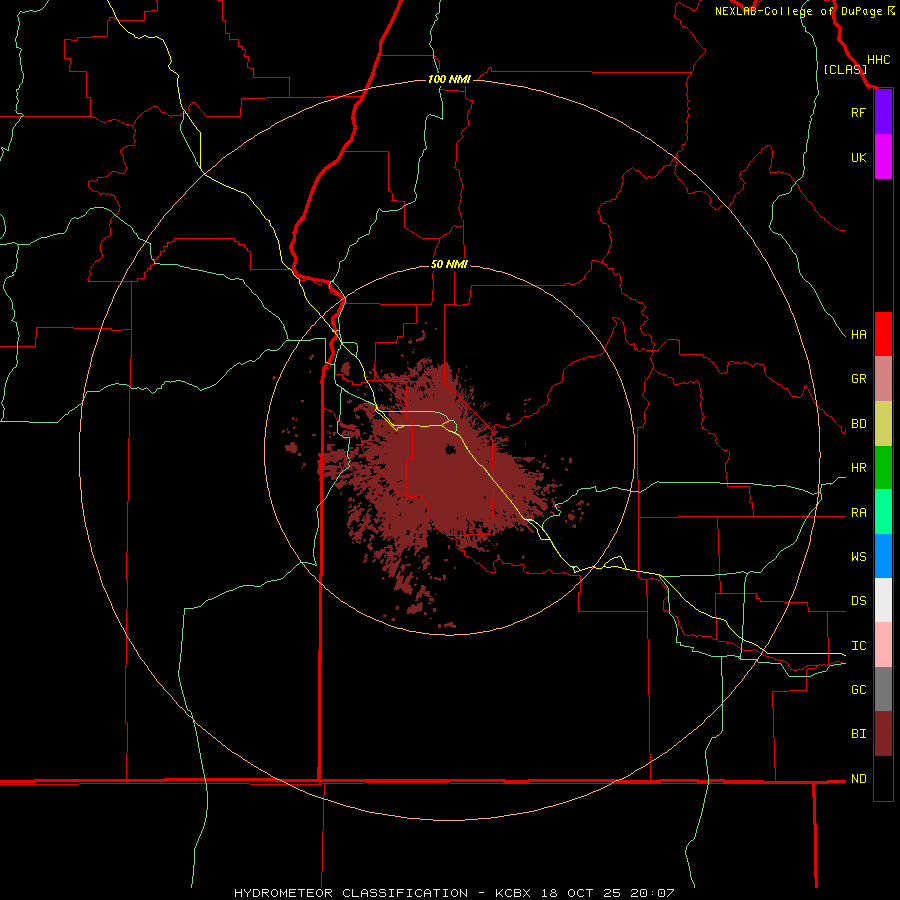The height and width of the screenshot is (900, 900).
Task: Click the HHC product label
Action: (x=878, y=60)
